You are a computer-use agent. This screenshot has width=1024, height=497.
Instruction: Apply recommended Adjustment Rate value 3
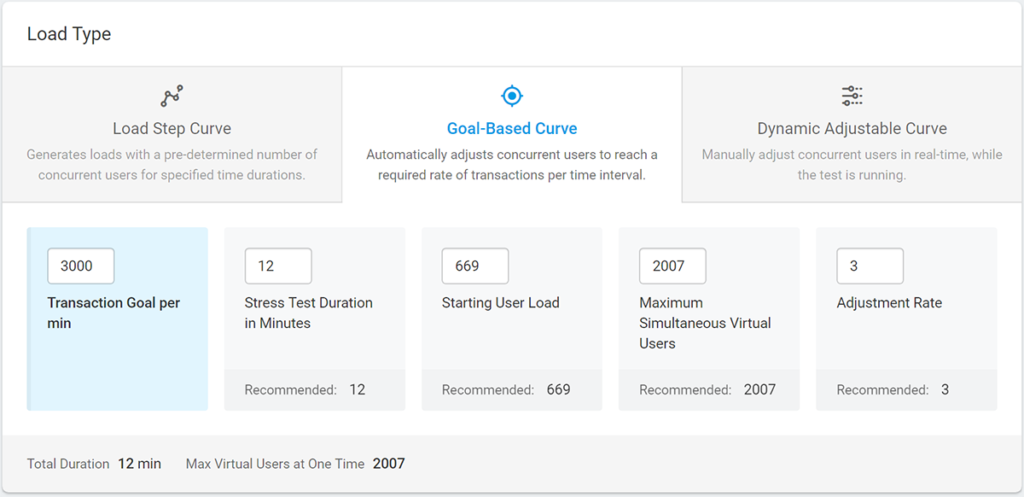(944, 390)
